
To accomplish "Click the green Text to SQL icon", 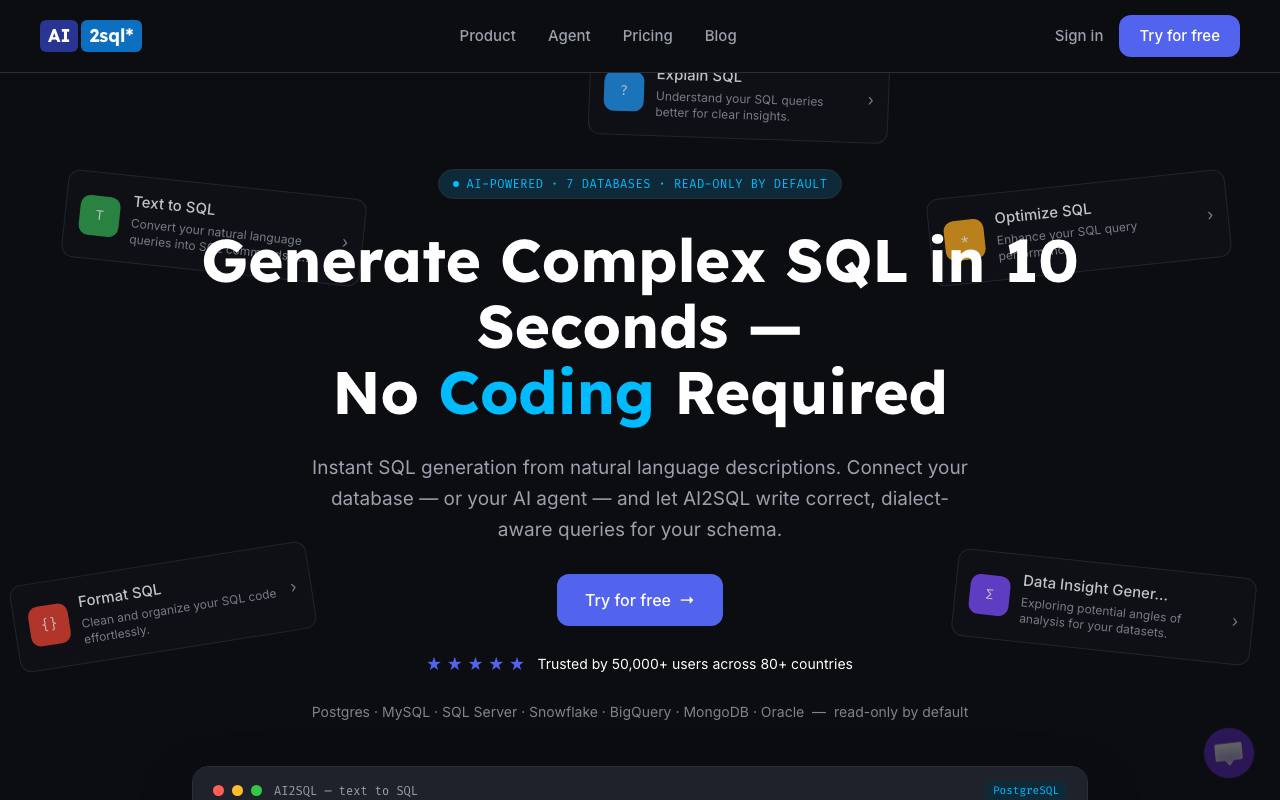I will (100, 216).
